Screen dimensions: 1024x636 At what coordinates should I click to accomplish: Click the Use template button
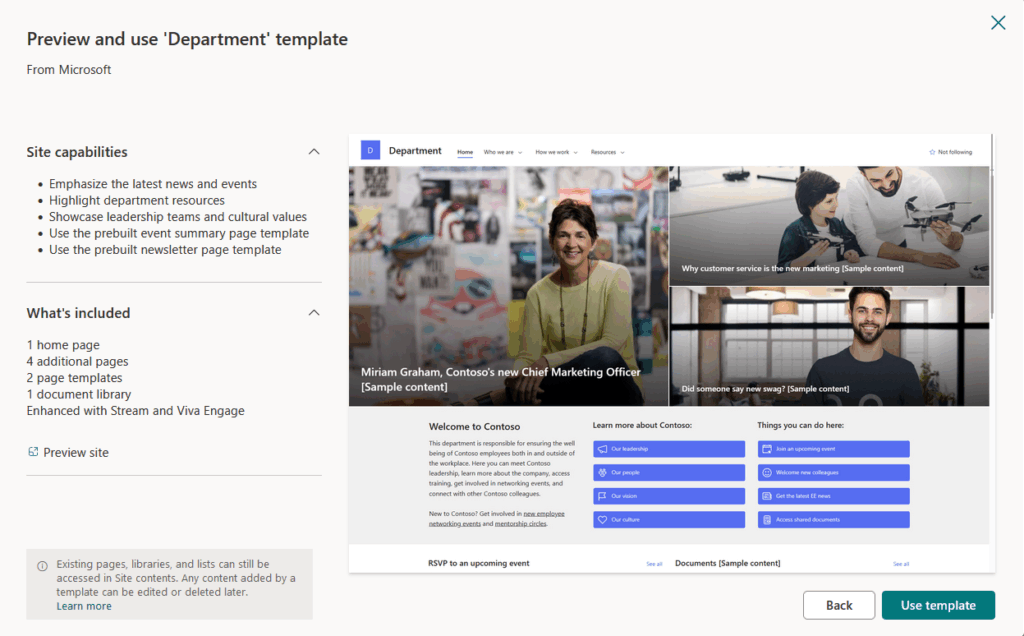pyautogui.click(x=938, y=605)
